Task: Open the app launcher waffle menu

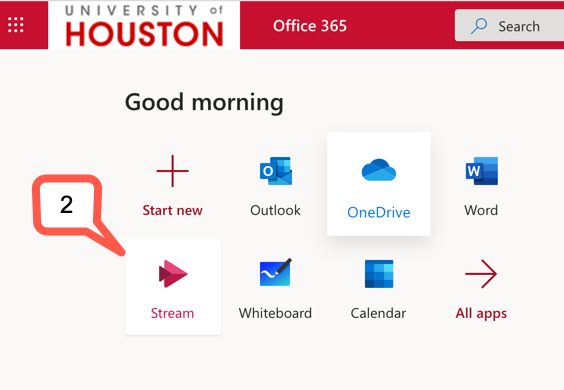Action: [x=16, y=25]
